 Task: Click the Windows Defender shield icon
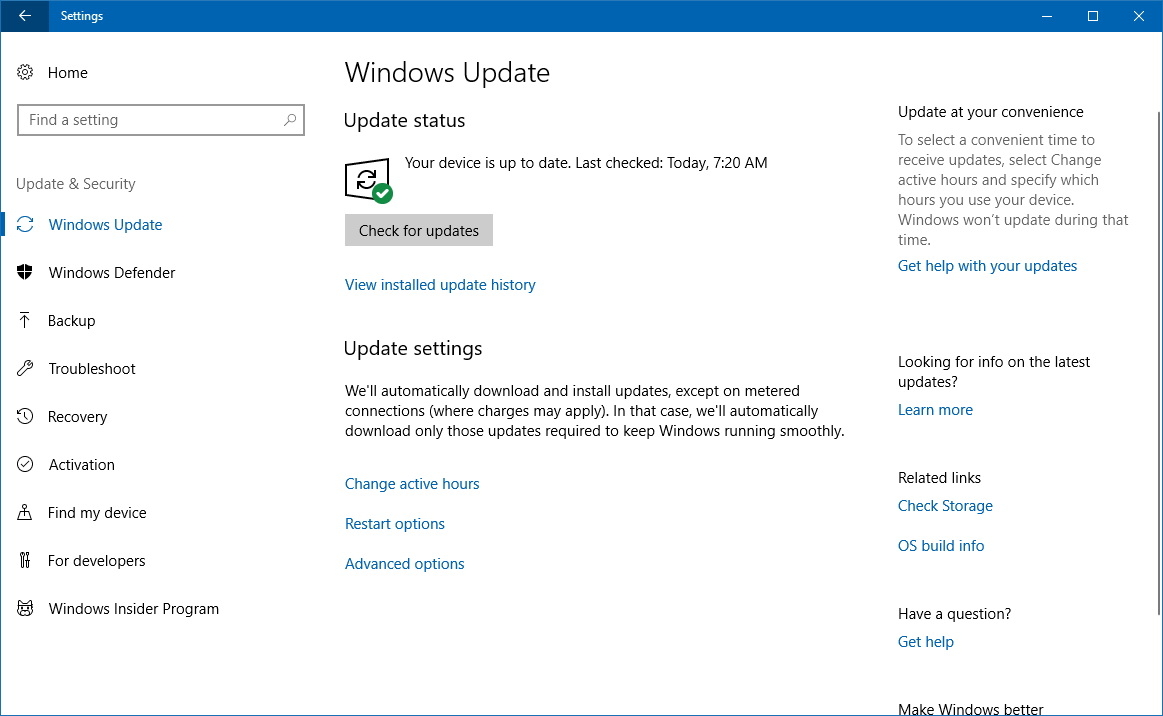pos(25,272)
